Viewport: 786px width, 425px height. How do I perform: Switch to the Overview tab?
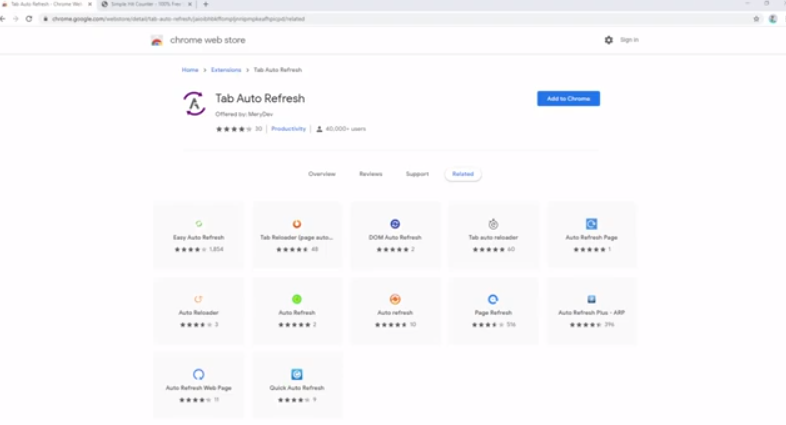point(322,174)
